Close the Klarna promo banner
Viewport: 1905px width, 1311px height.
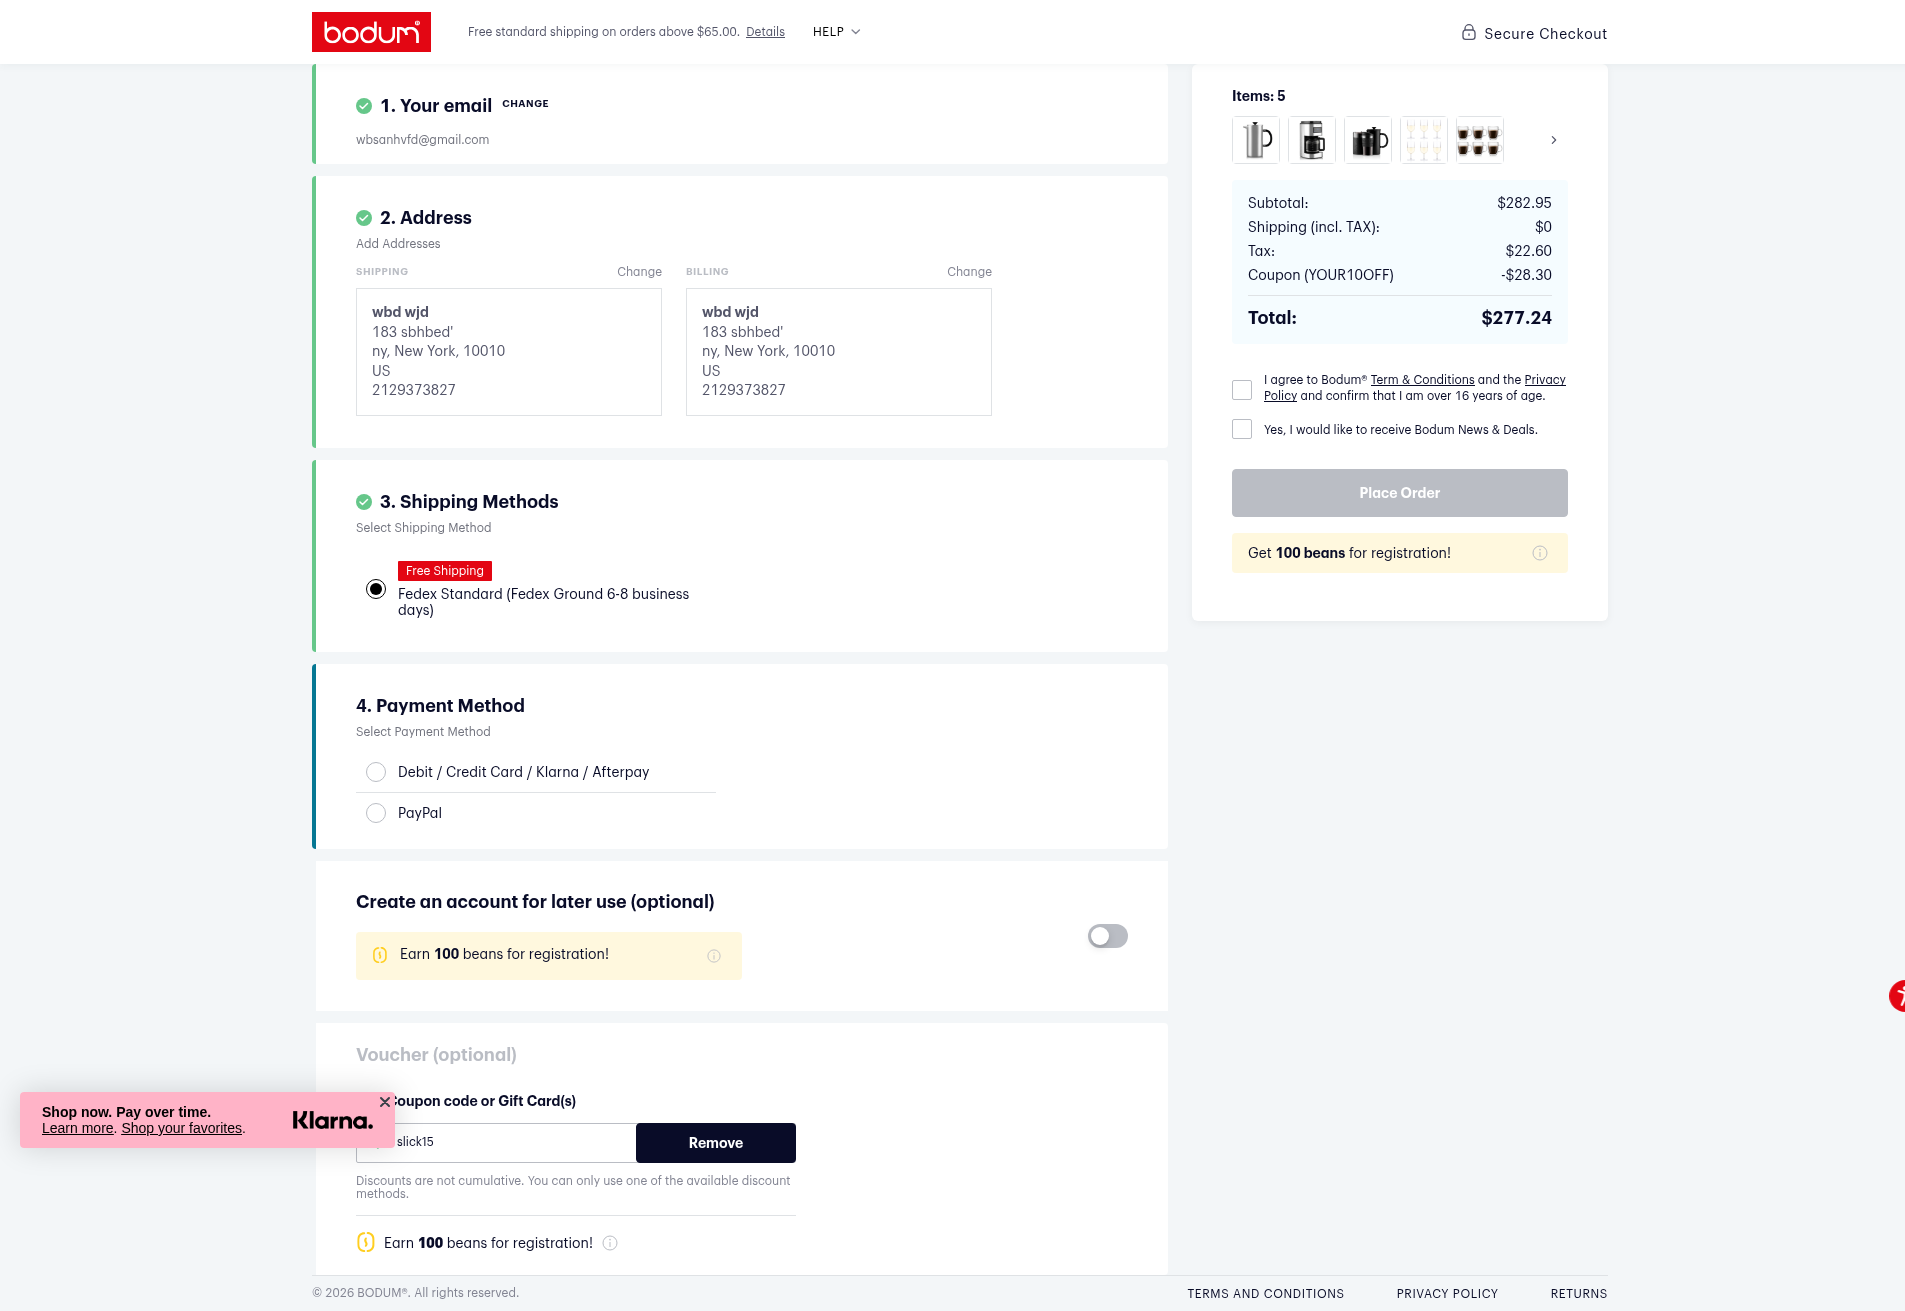pos(385,1102)
